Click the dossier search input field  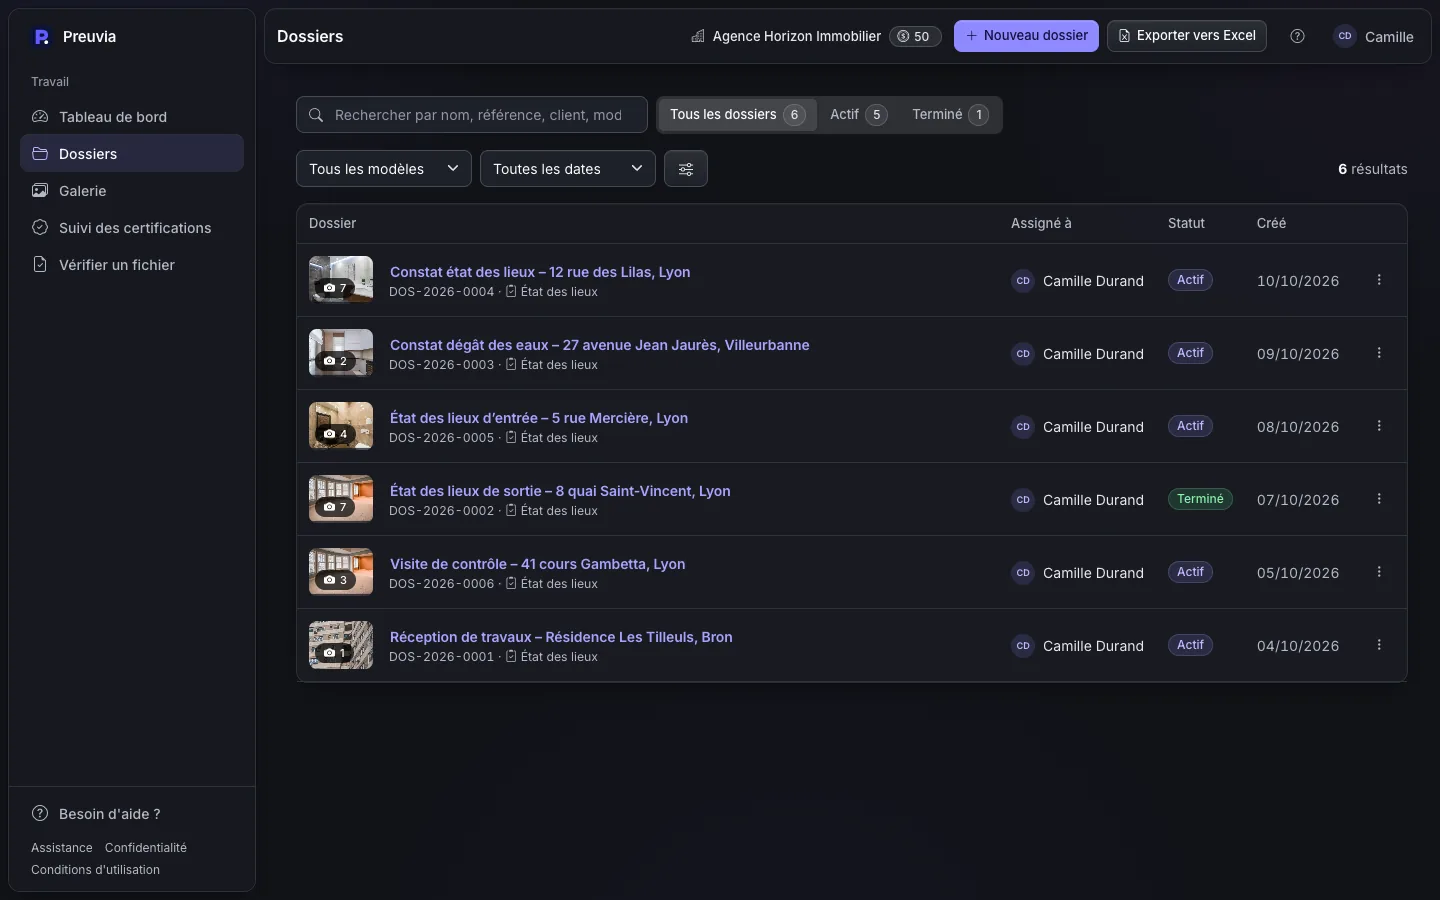click(472, 115)
